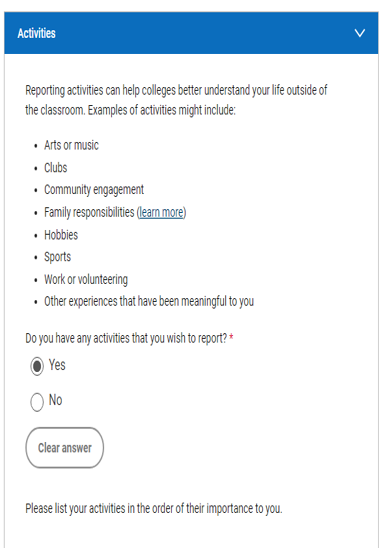Click the Please list your activities instruction

click(x=154, y=508)
